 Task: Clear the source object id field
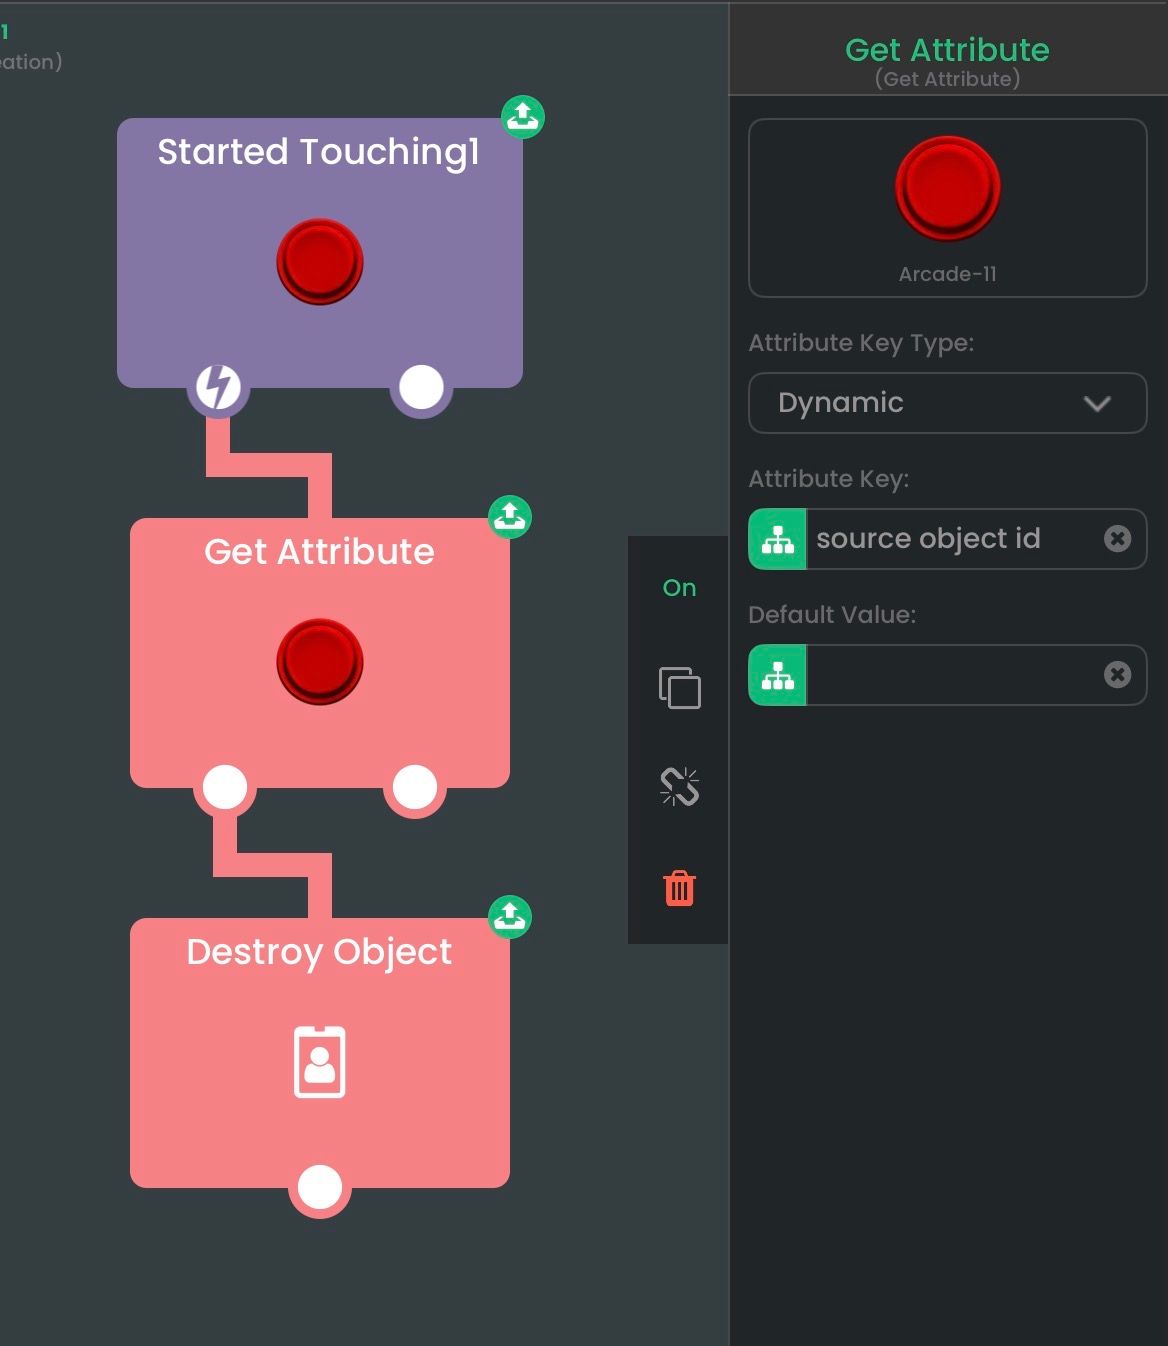[x=1117, y=539]
